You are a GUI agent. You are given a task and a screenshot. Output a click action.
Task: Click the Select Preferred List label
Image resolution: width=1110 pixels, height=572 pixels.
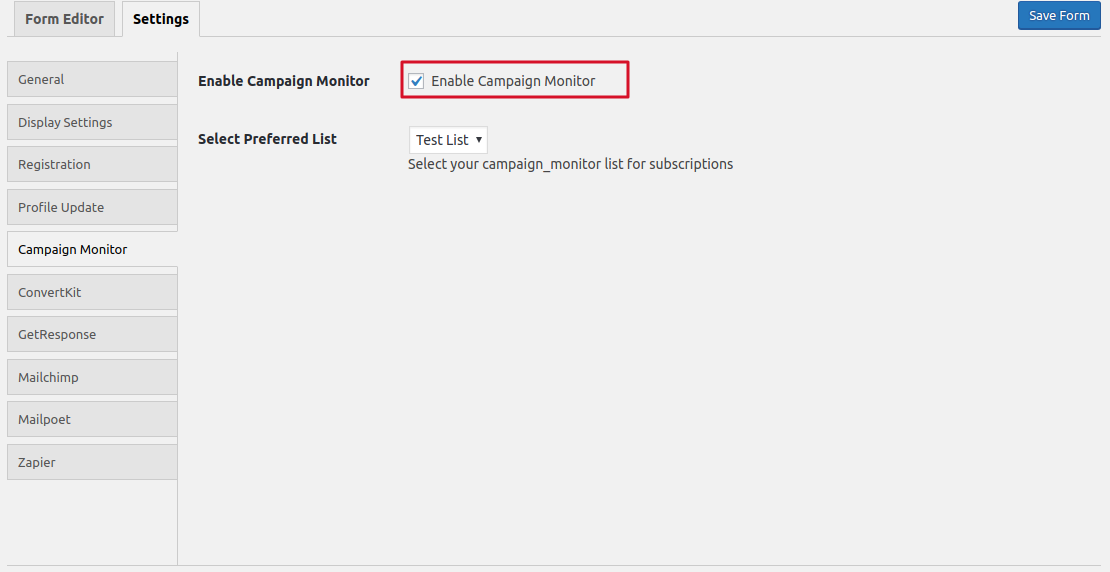pyautogui.click(x=268, y=139)
